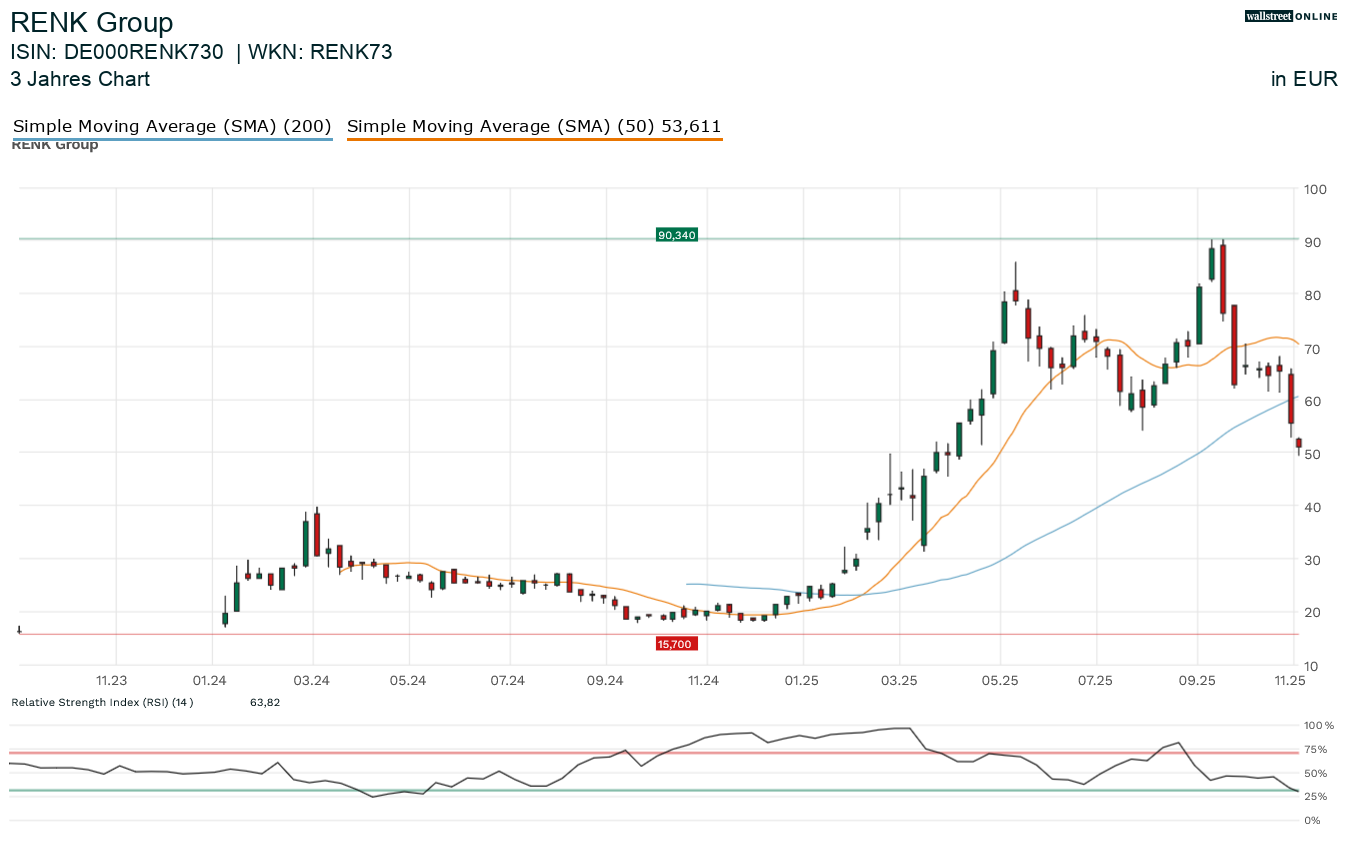This screenshot has width=1349, height=848.
Task: Click the 'in EUR' currency label
Action: point(1304,79)
